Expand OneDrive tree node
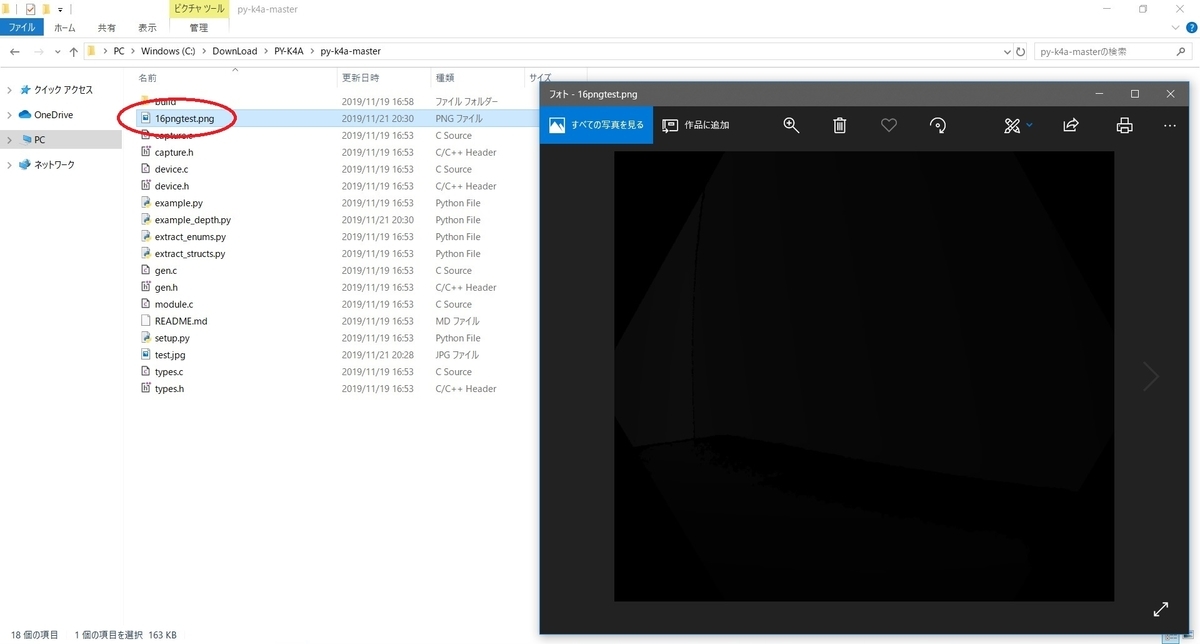 click(10, 115)
